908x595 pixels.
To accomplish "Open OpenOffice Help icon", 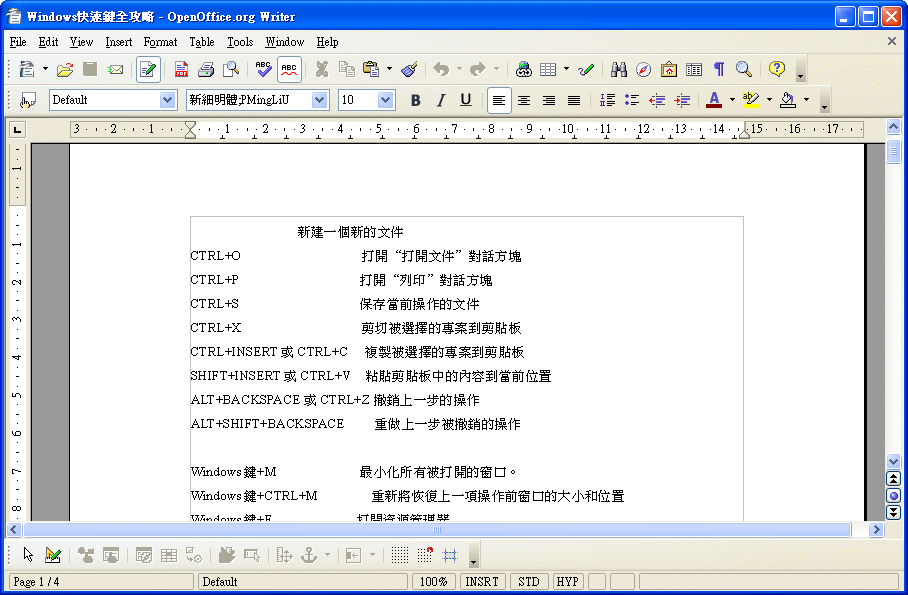I will pyautogui.click(x=777, y=70).
